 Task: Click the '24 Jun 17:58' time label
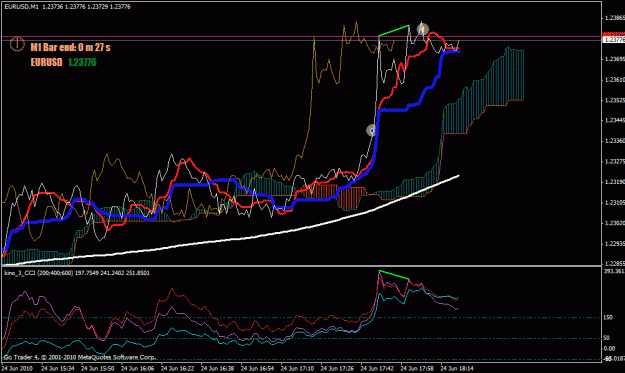coord(417,369)
